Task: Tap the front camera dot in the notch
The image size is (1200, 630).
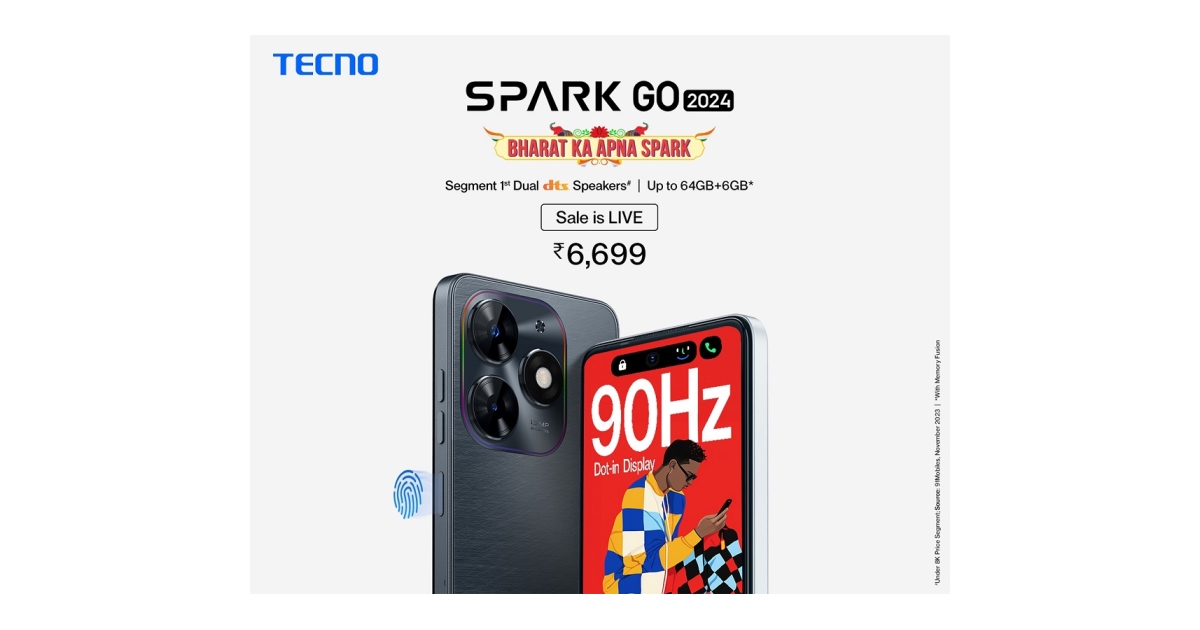Action: pyautogui.click(x=652, y=356)
